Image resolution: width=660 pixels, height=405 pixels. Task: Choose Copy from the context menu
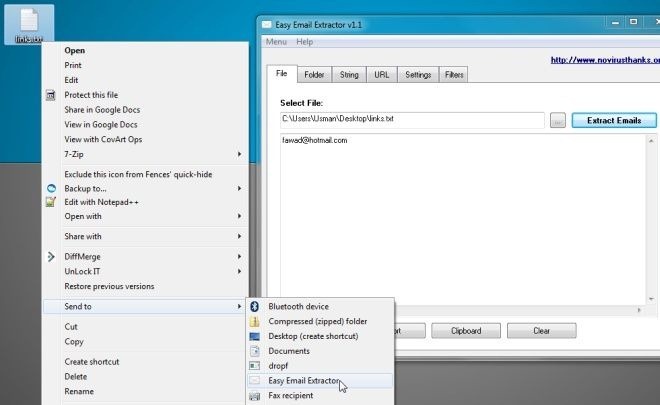coord(74,342)
